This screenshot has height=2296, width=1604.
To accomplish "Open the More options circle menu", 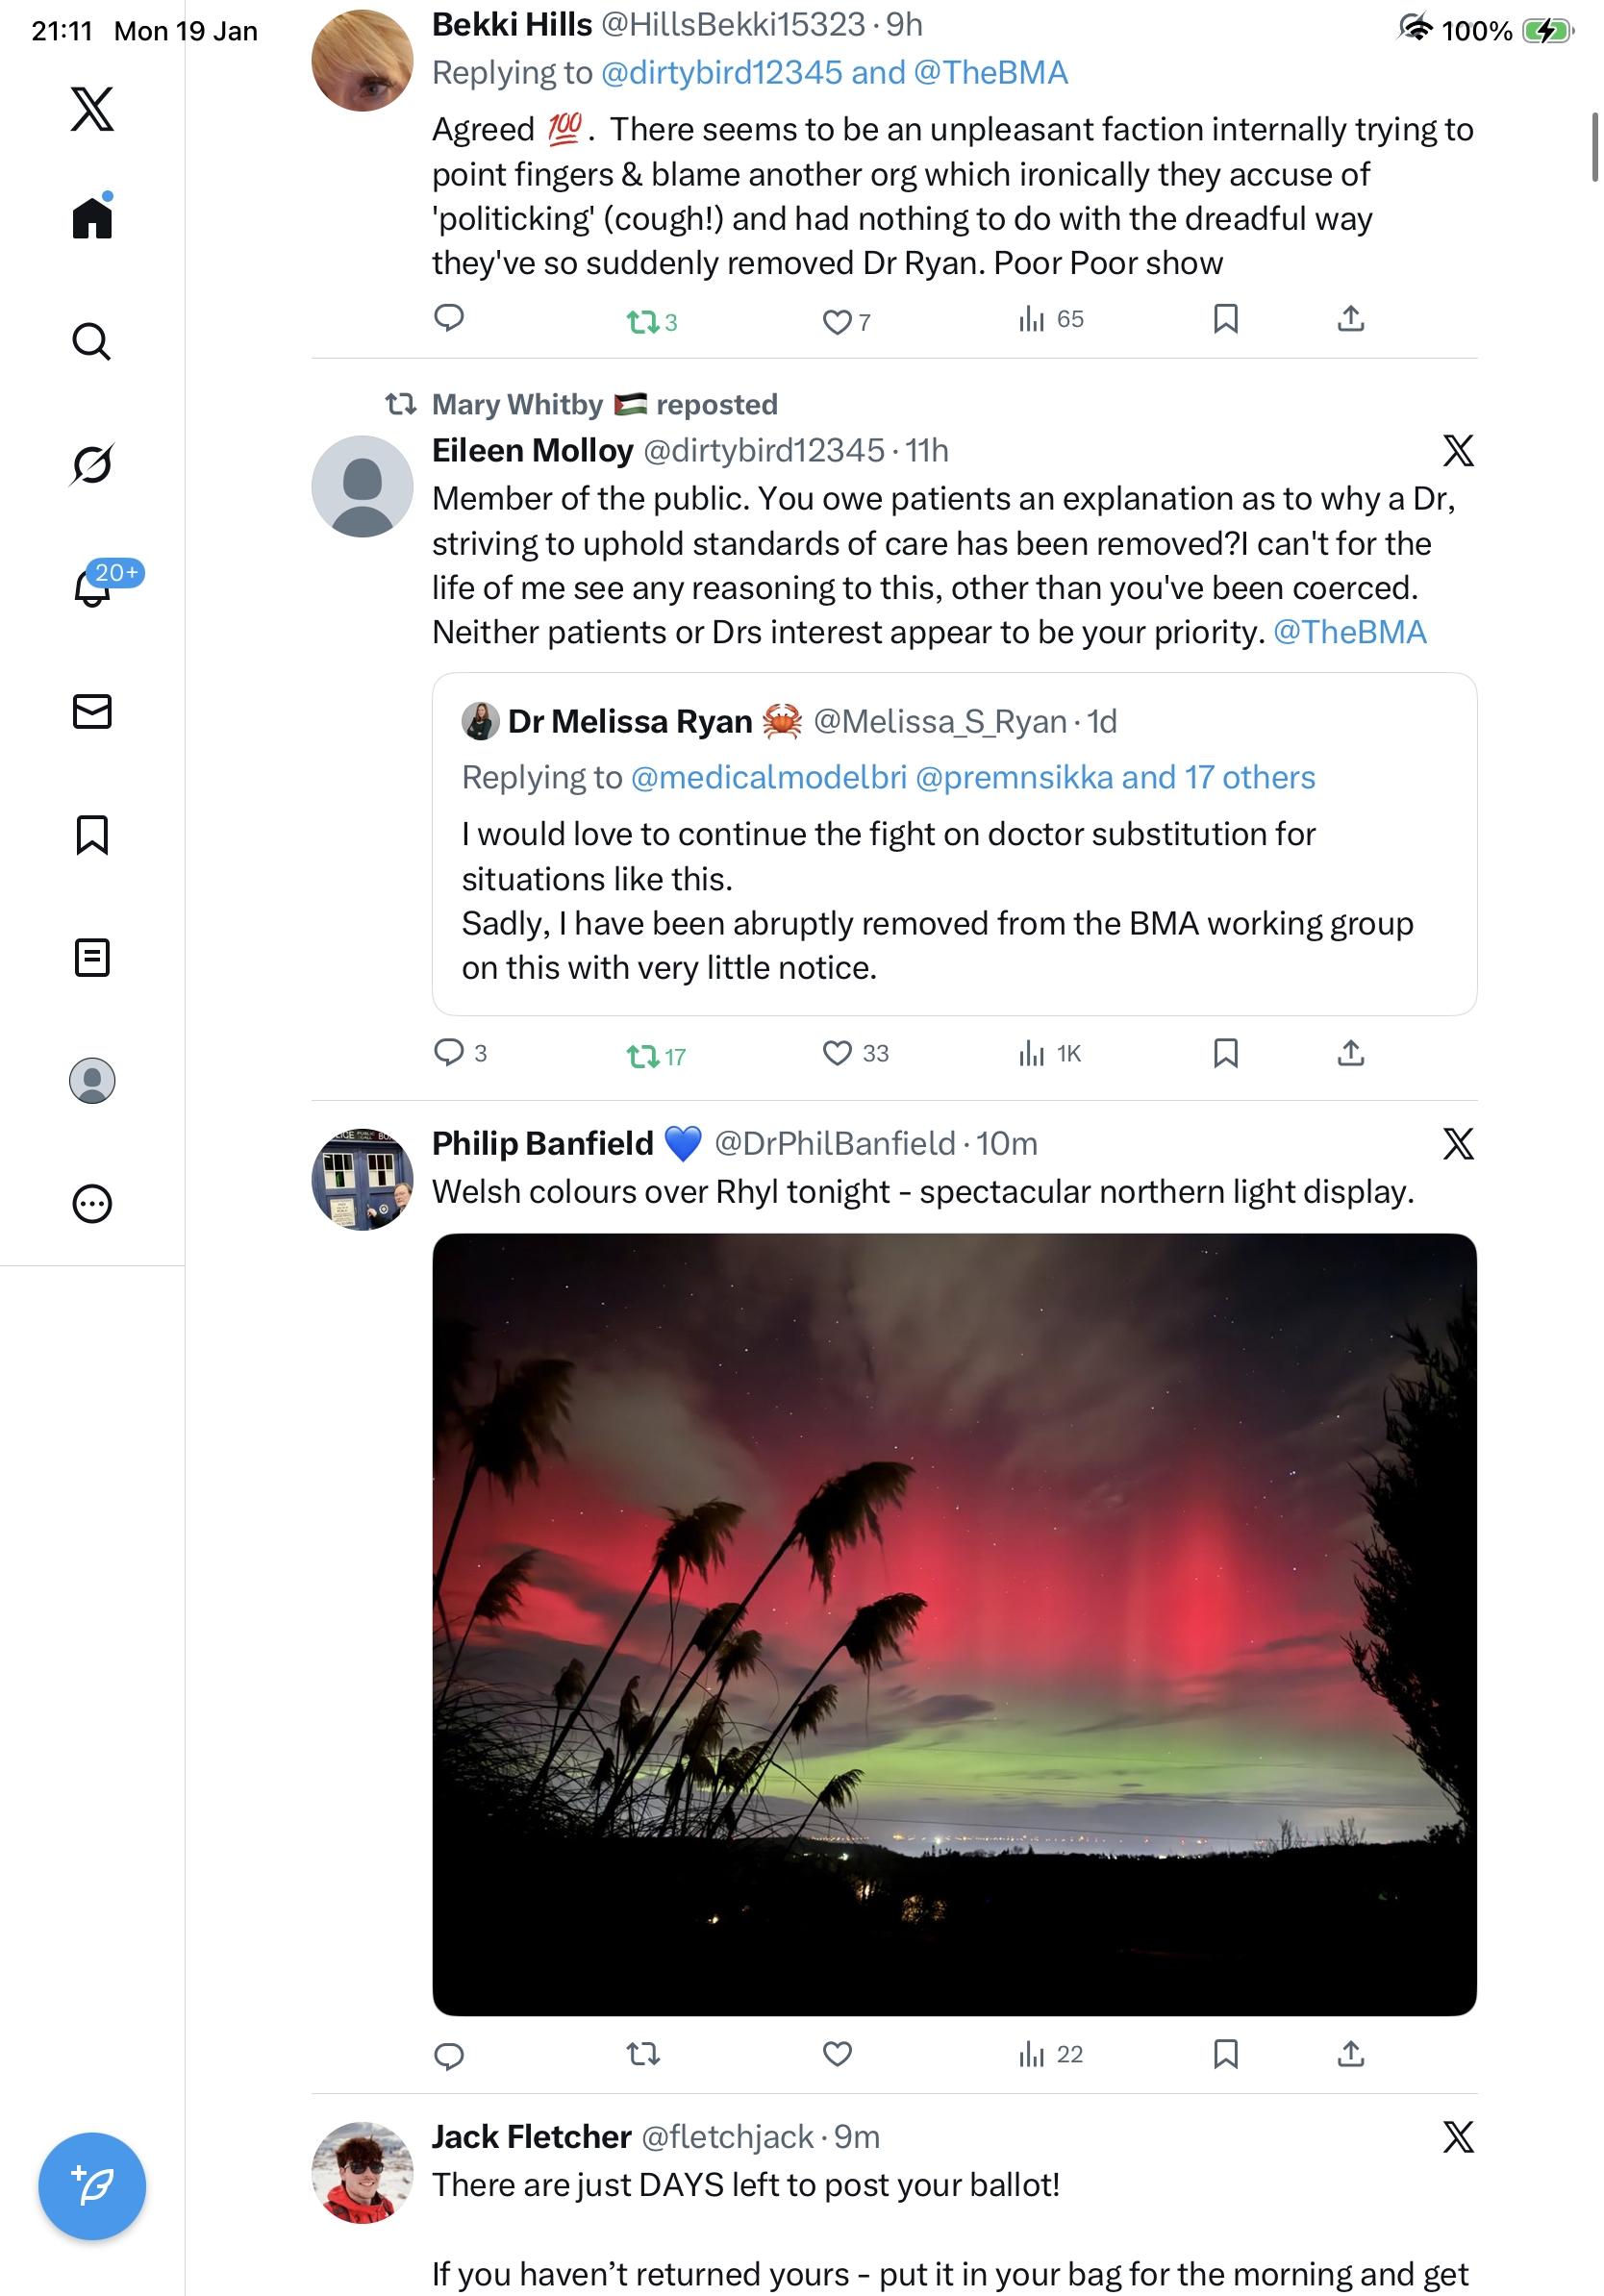I will coord(92,1203).
